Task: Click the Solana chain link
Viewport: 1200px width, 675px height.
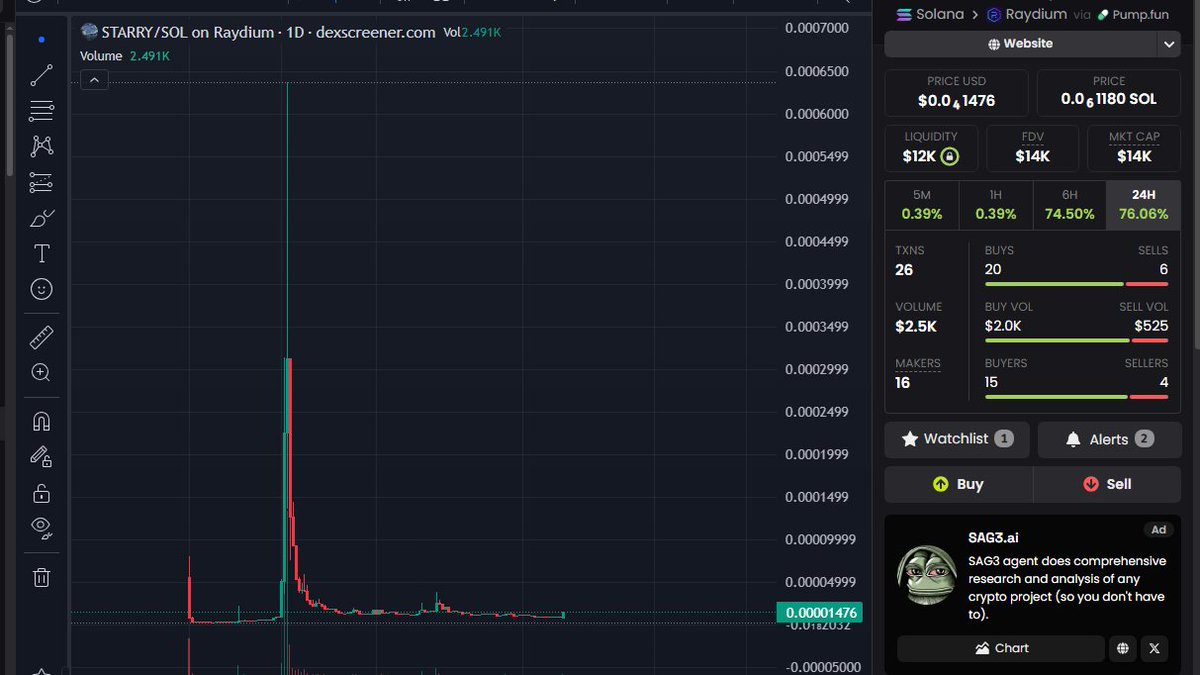Action: pos(930,15)
